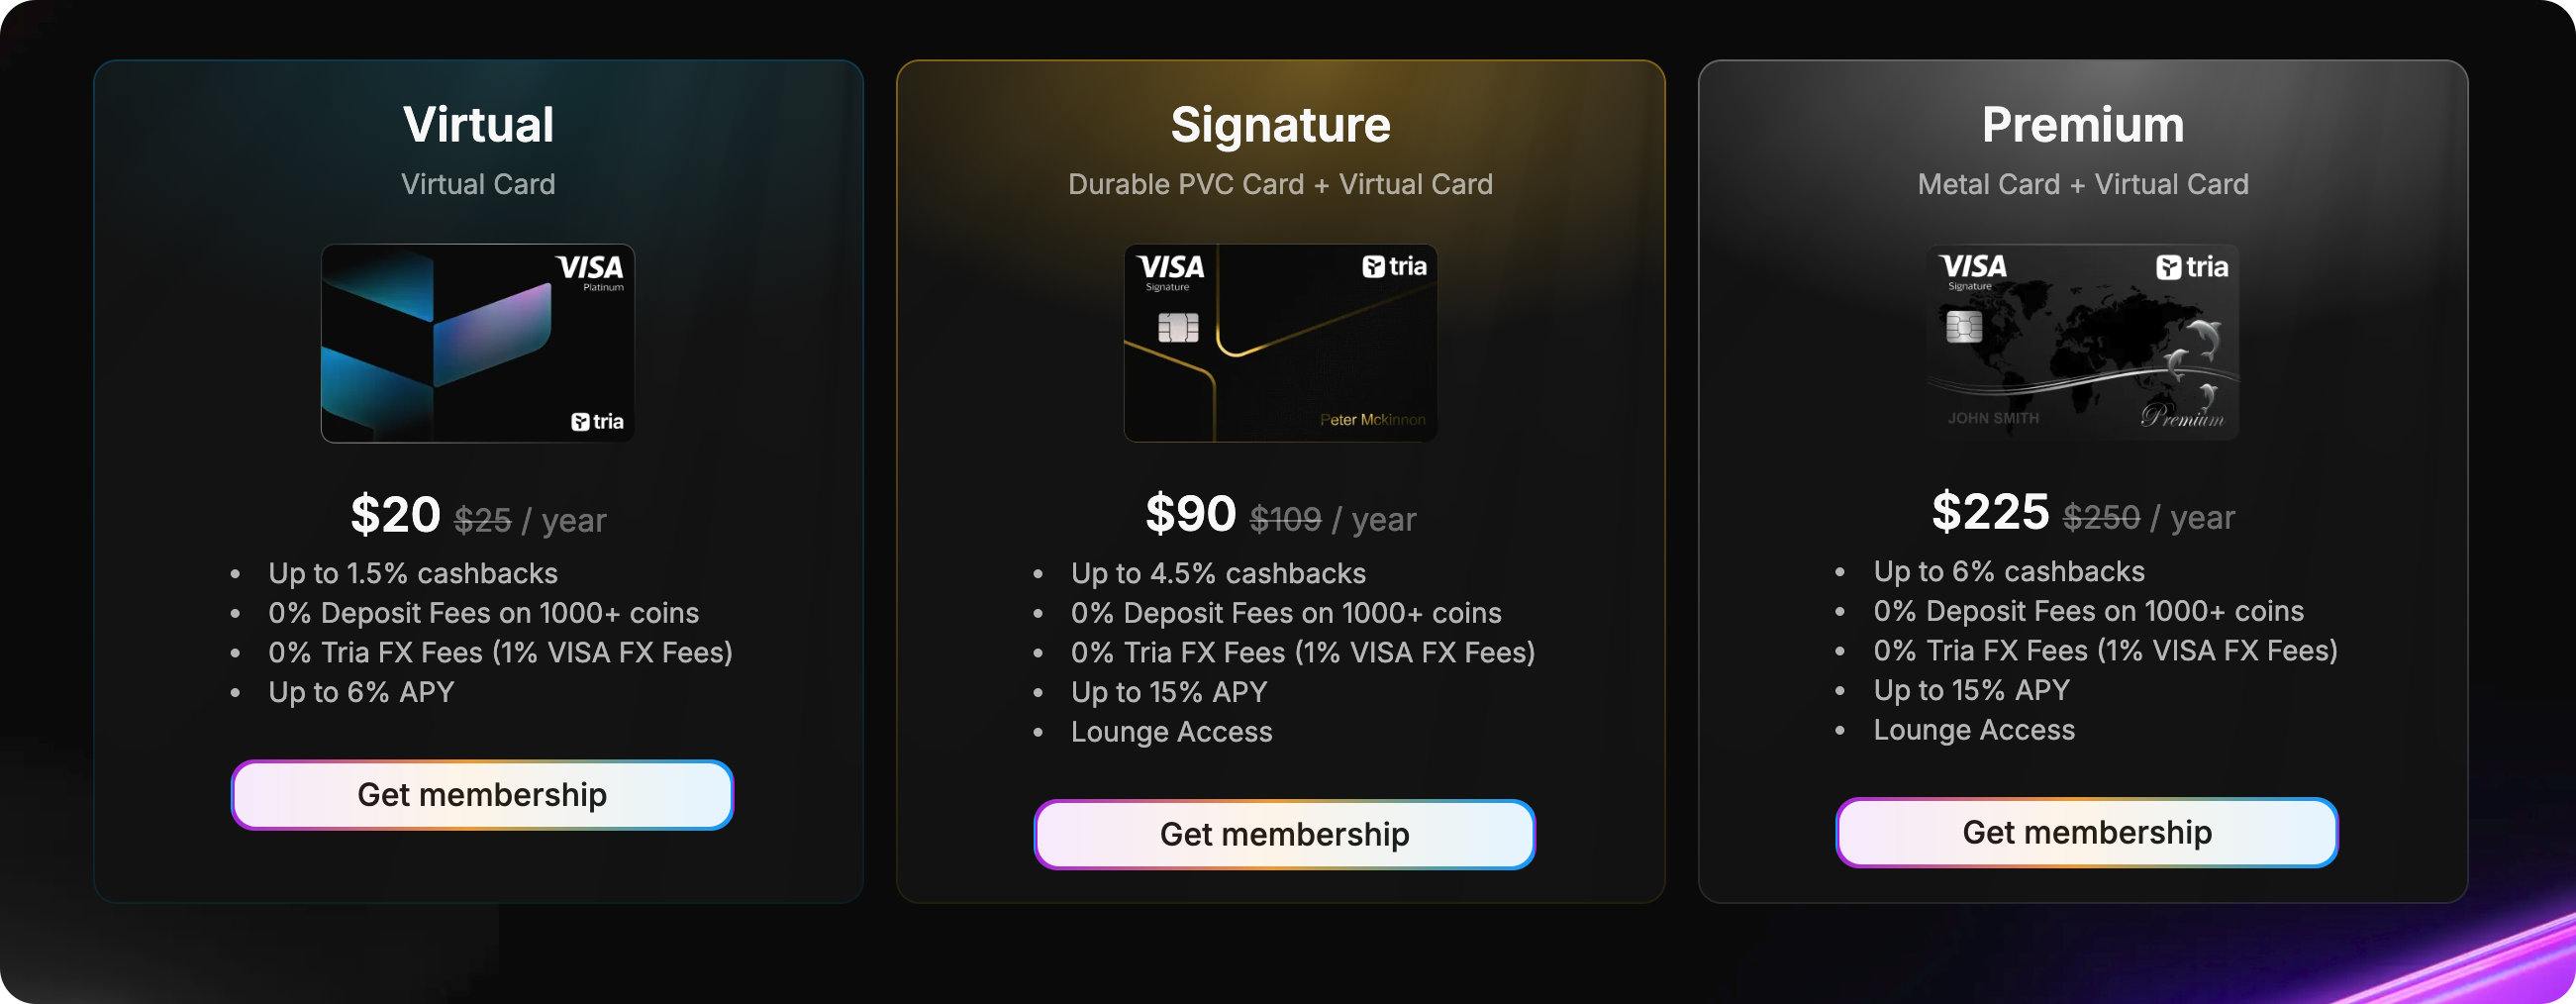2576x1004 pixels.
Task: Click the tria logo on the Virtual card
Action: 597,421
